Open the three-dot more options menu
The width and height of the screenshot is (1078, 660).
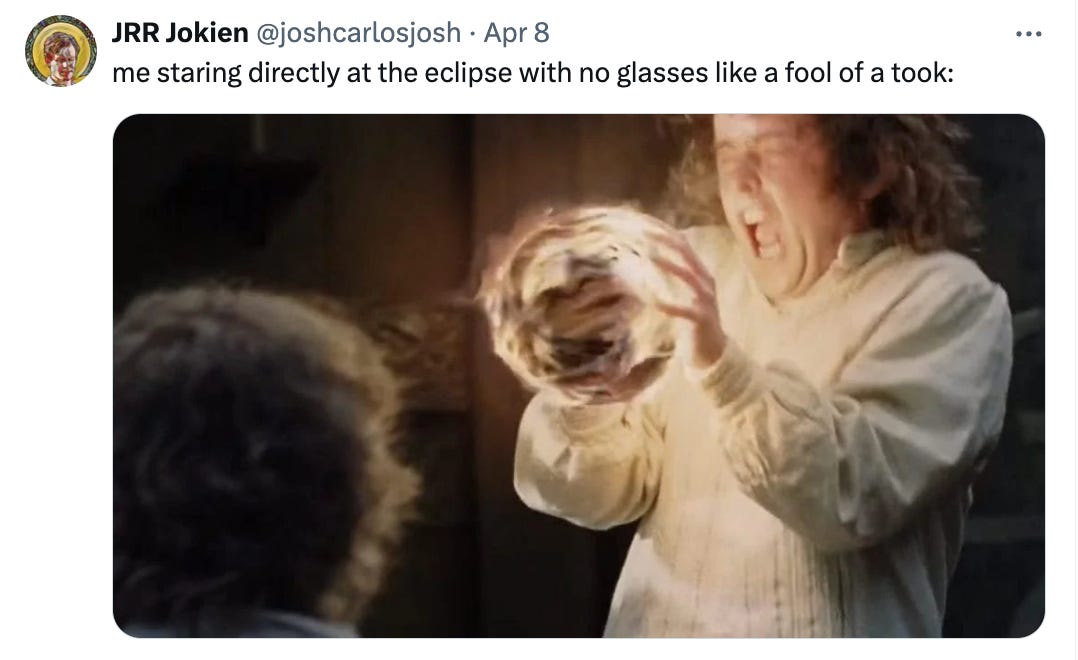(1028, 33)
